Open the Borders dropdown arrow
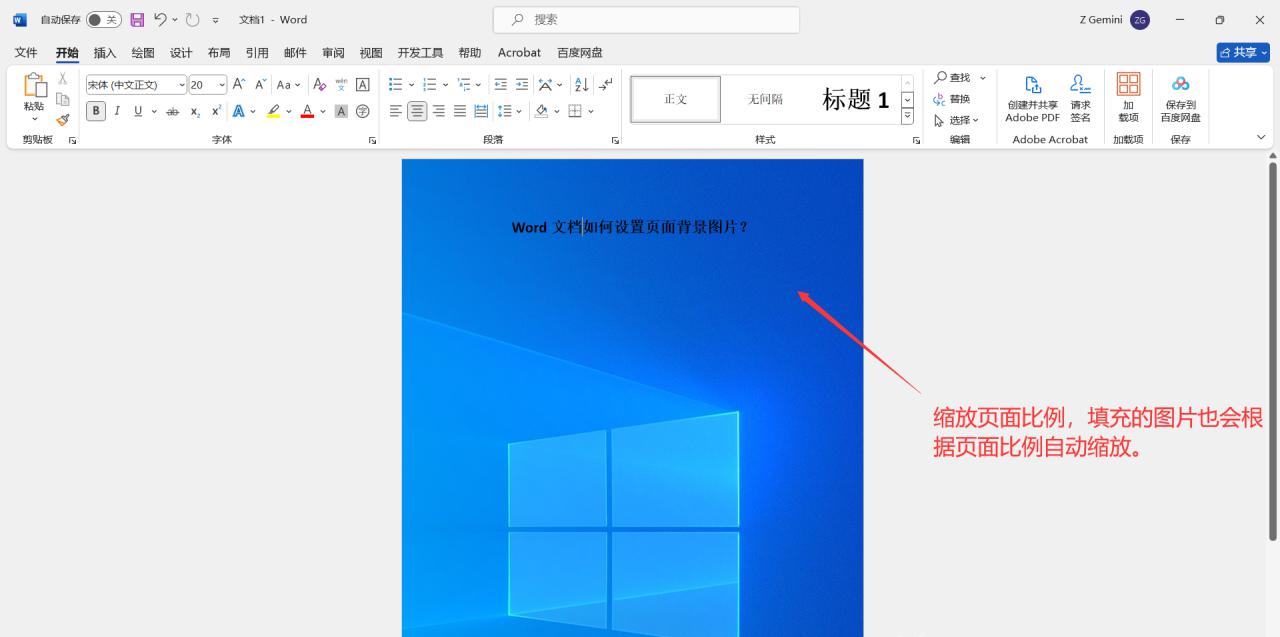 click(591, 111)
